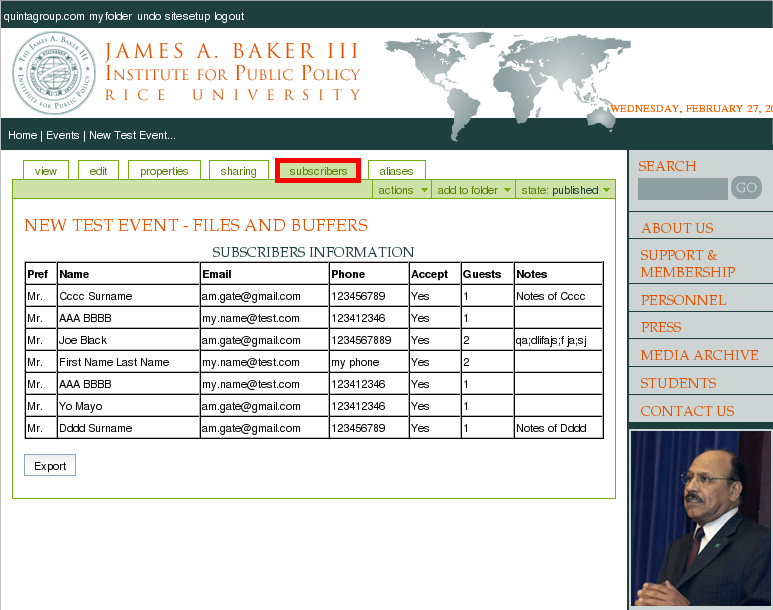Screen dimensions: 773x610
Task: Expand the state: published dropdown
Action: [x=565, y=190]
